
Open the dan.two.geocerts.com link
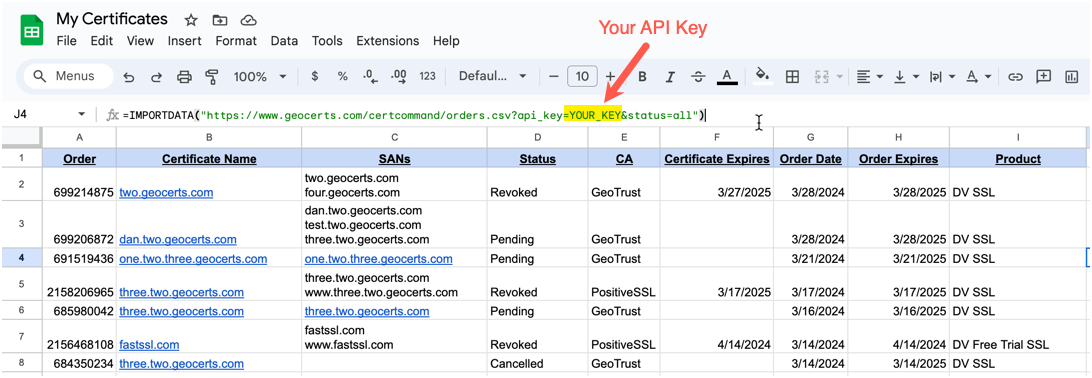(178, 239)
